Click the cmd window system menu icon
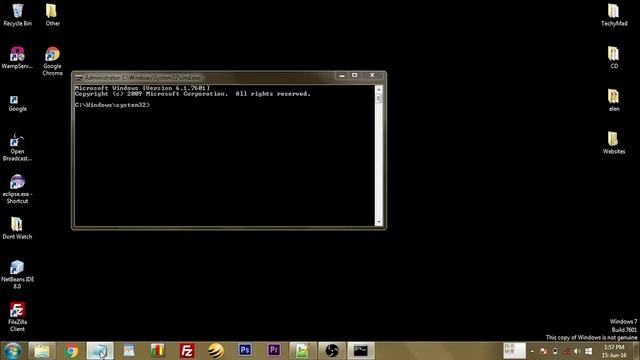640x360 pixels. [x=79, y=78]
